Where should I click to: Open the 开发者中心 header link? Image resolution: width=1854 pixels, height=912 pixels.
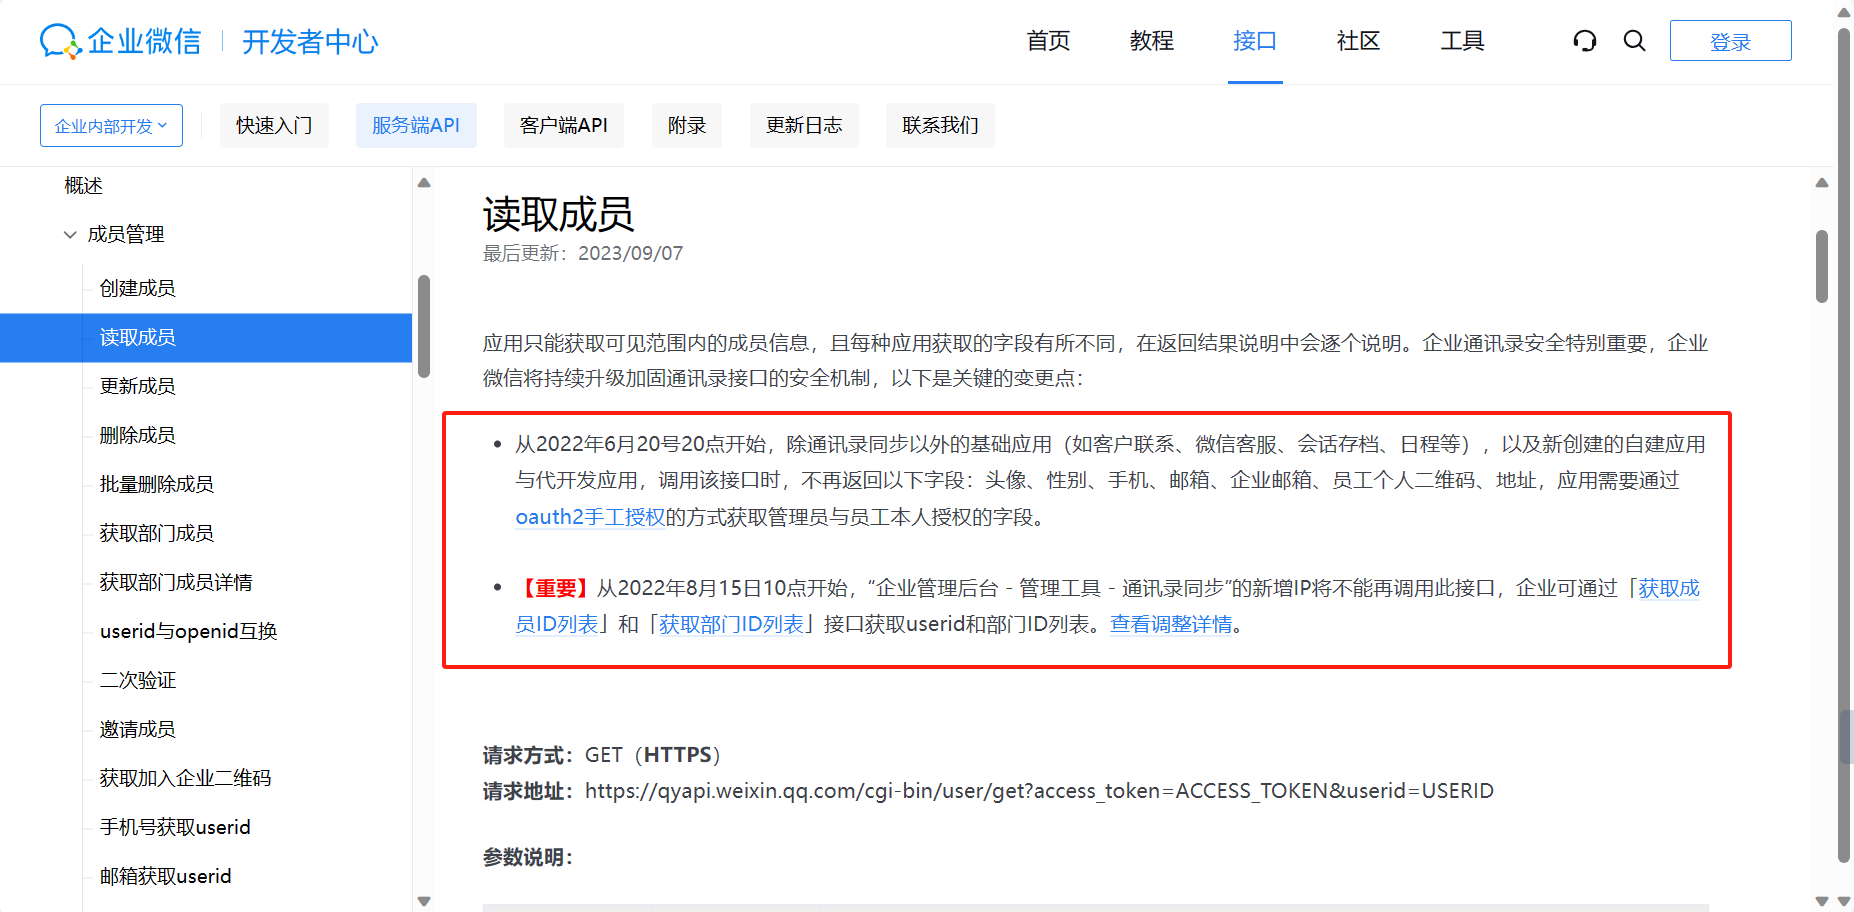(x=310, y=42)
